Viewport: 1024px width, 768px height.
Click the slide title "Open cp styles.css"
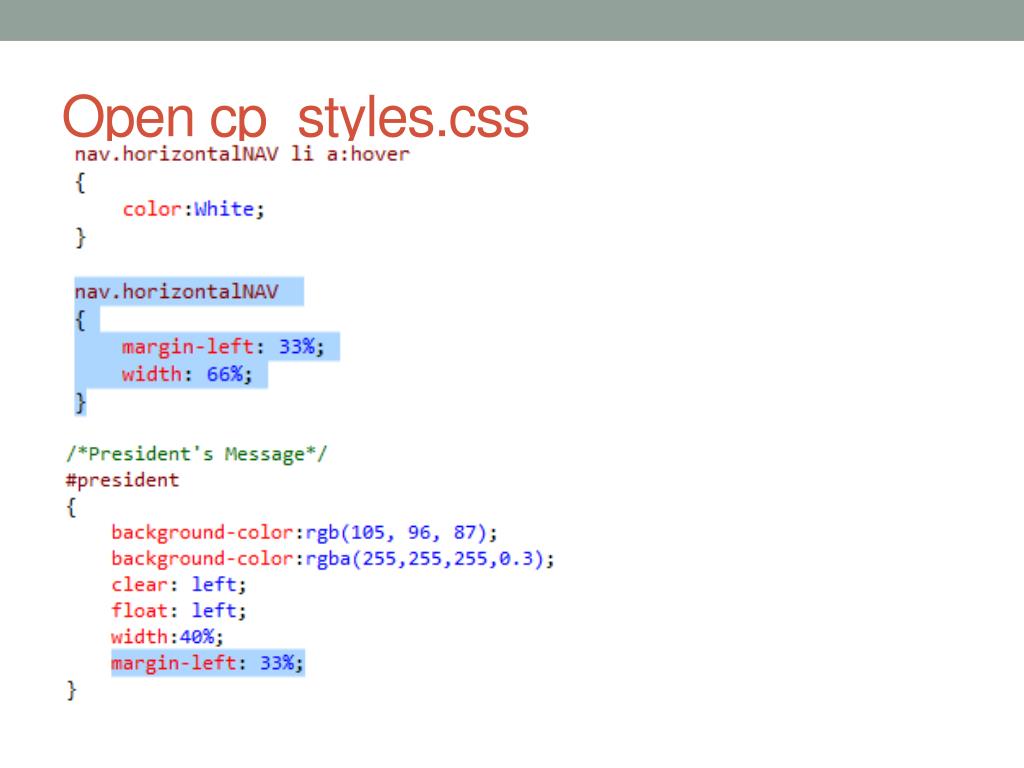point(295,118)
